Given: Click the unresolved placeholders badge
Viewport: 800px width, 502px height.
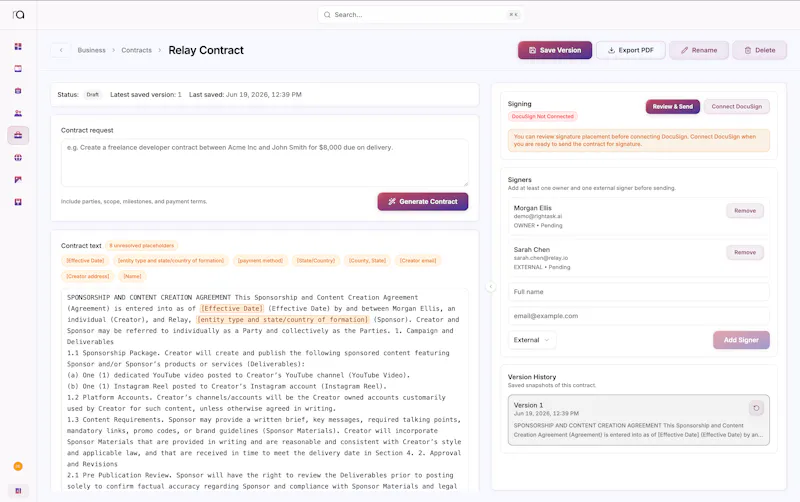Looking at the screenshot, I should coord(142,245).
